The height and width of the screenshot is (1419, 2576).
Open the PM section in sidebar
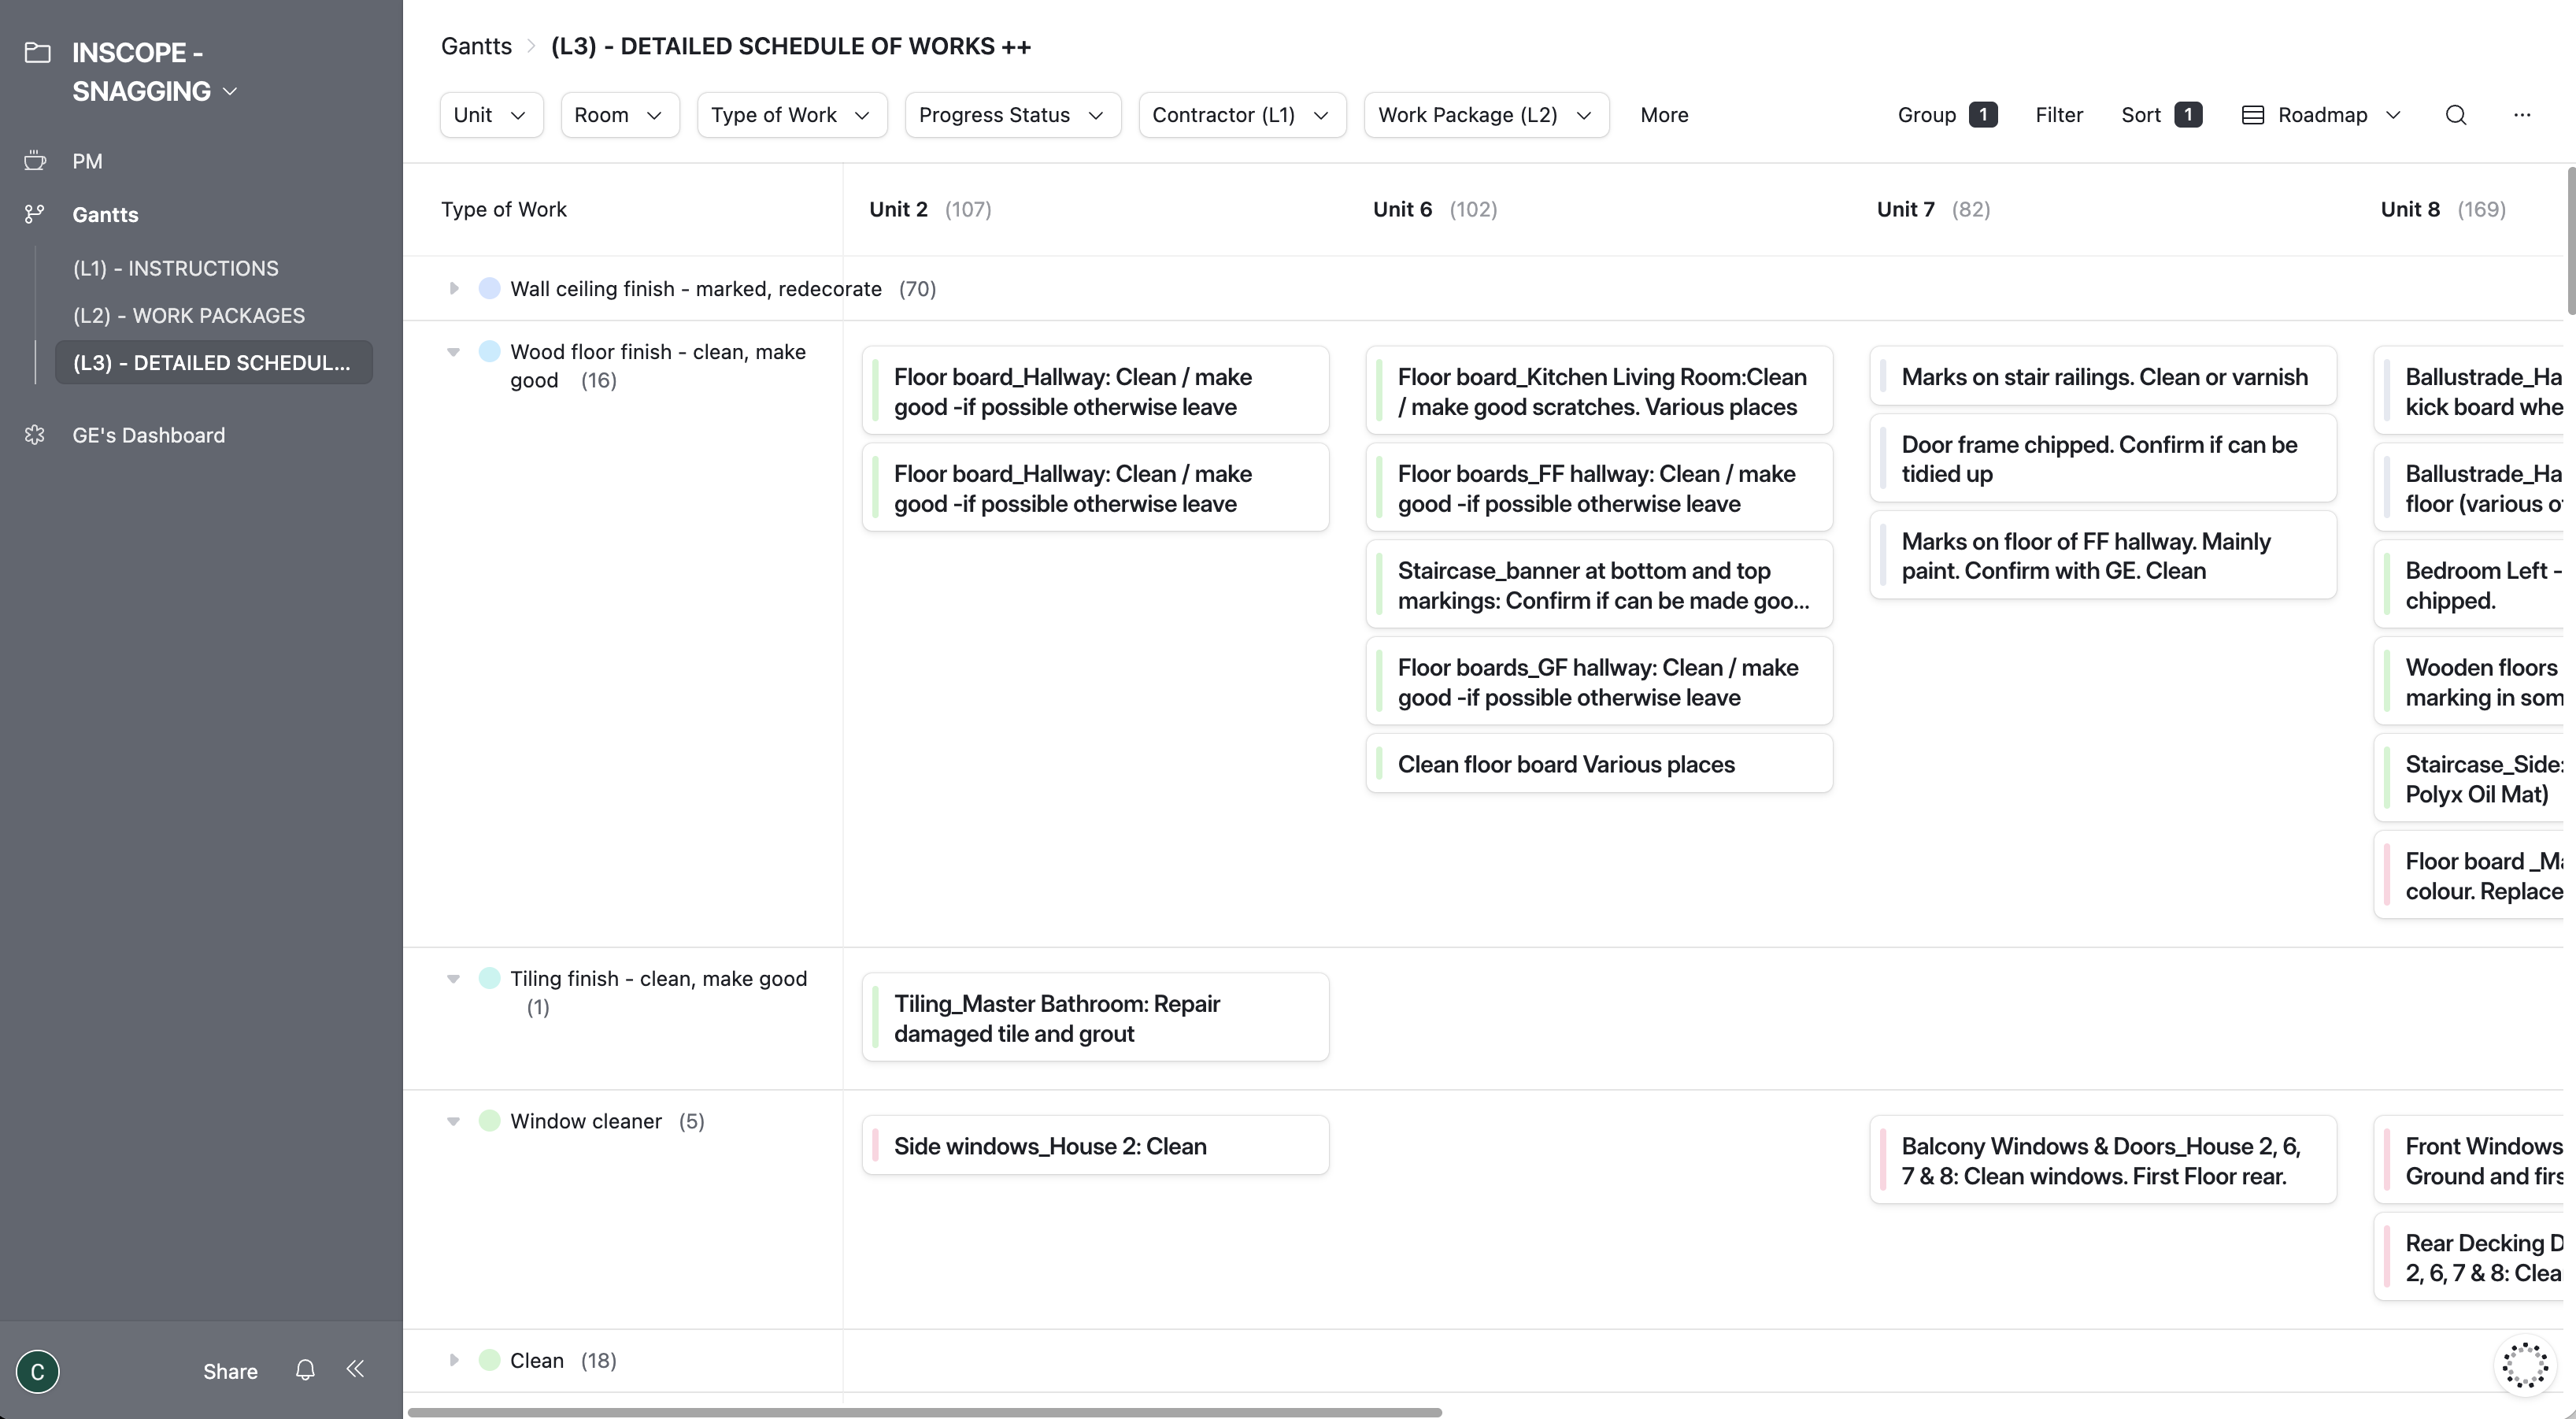click(87, 161)
